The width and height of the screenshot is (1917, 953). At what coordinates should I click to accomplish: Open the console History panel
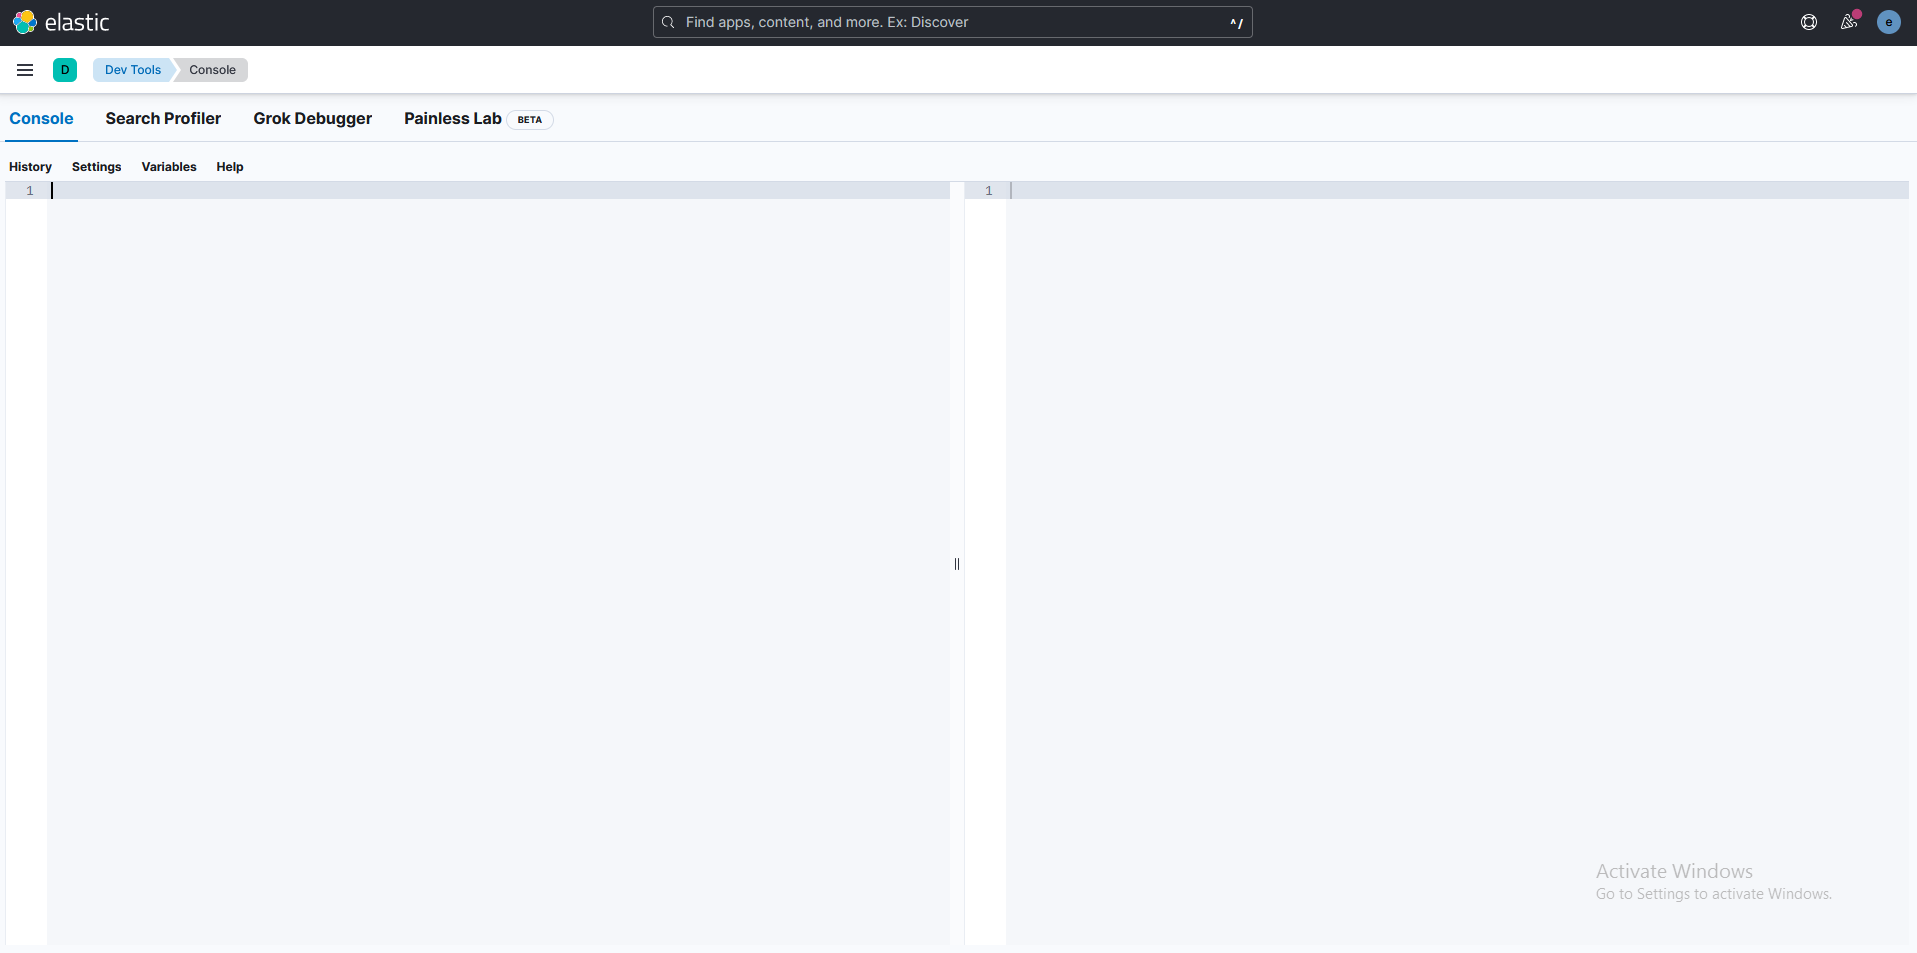point(30,166)
